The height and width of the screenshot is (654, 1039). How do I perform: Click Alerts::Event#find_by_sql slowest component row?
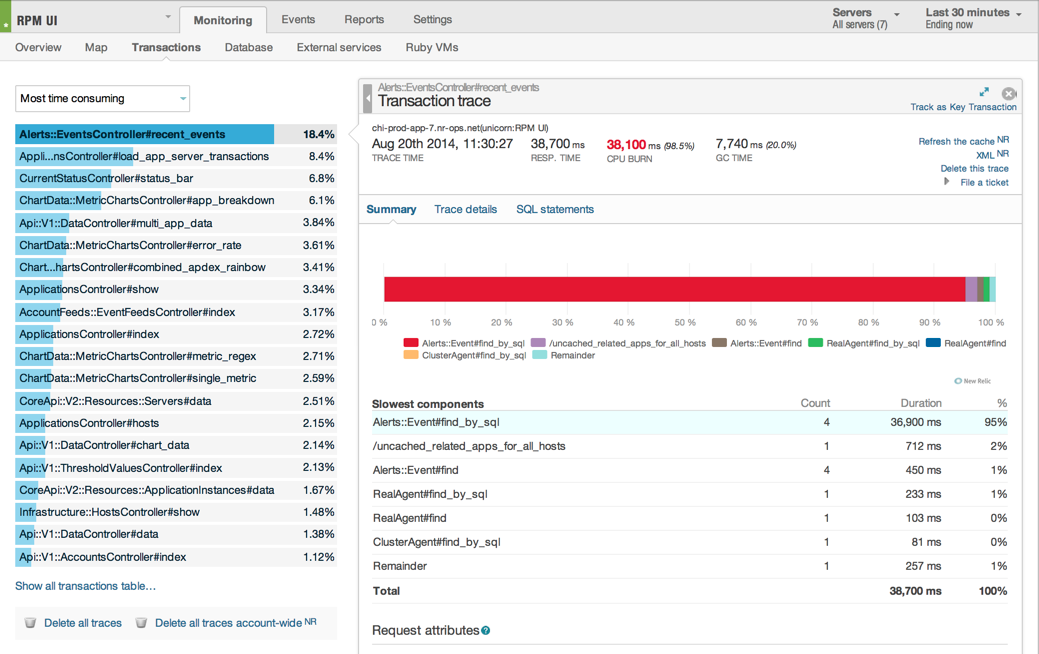tap(690, 422)
